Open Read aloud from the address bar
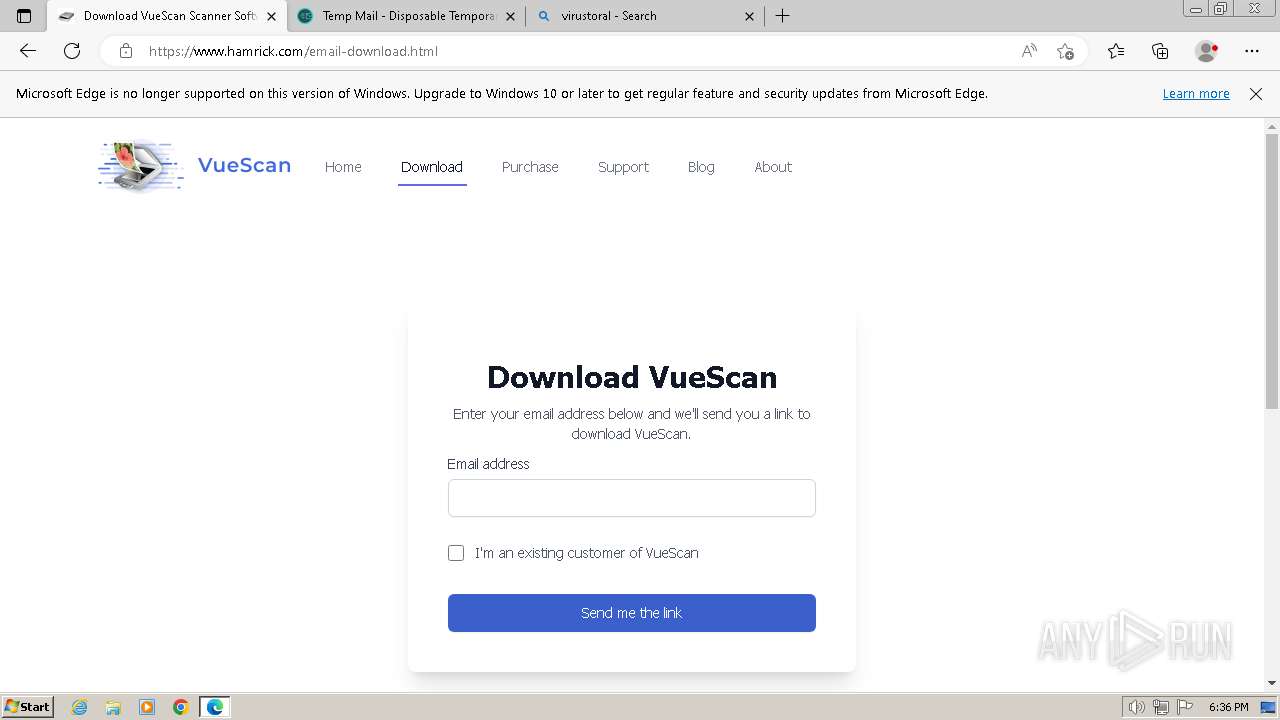Screen dimensions: 1280x720 1029,51
